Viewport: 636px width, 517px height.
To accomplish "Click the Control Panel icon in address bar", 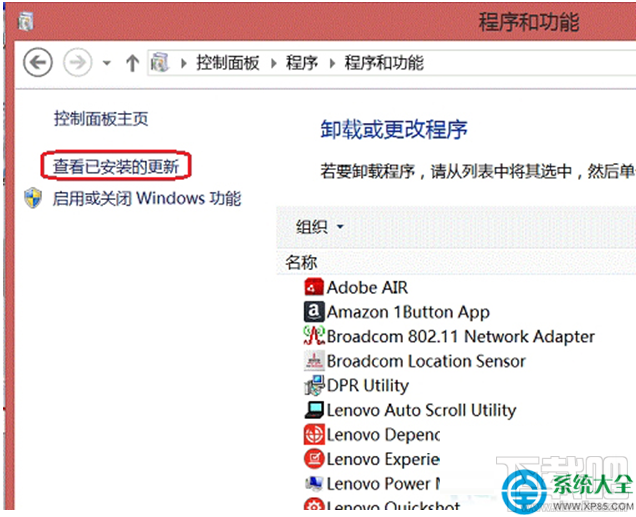I will (159, 62).
